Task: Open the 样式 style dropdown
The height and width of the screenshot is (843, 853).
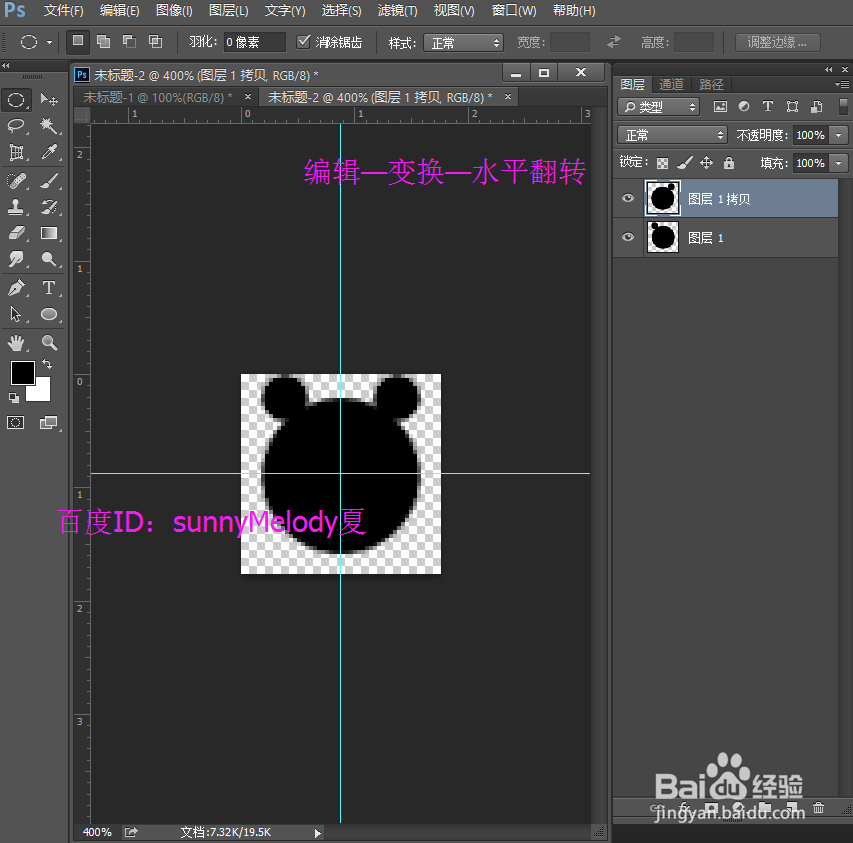Action: tap(463, 42)
